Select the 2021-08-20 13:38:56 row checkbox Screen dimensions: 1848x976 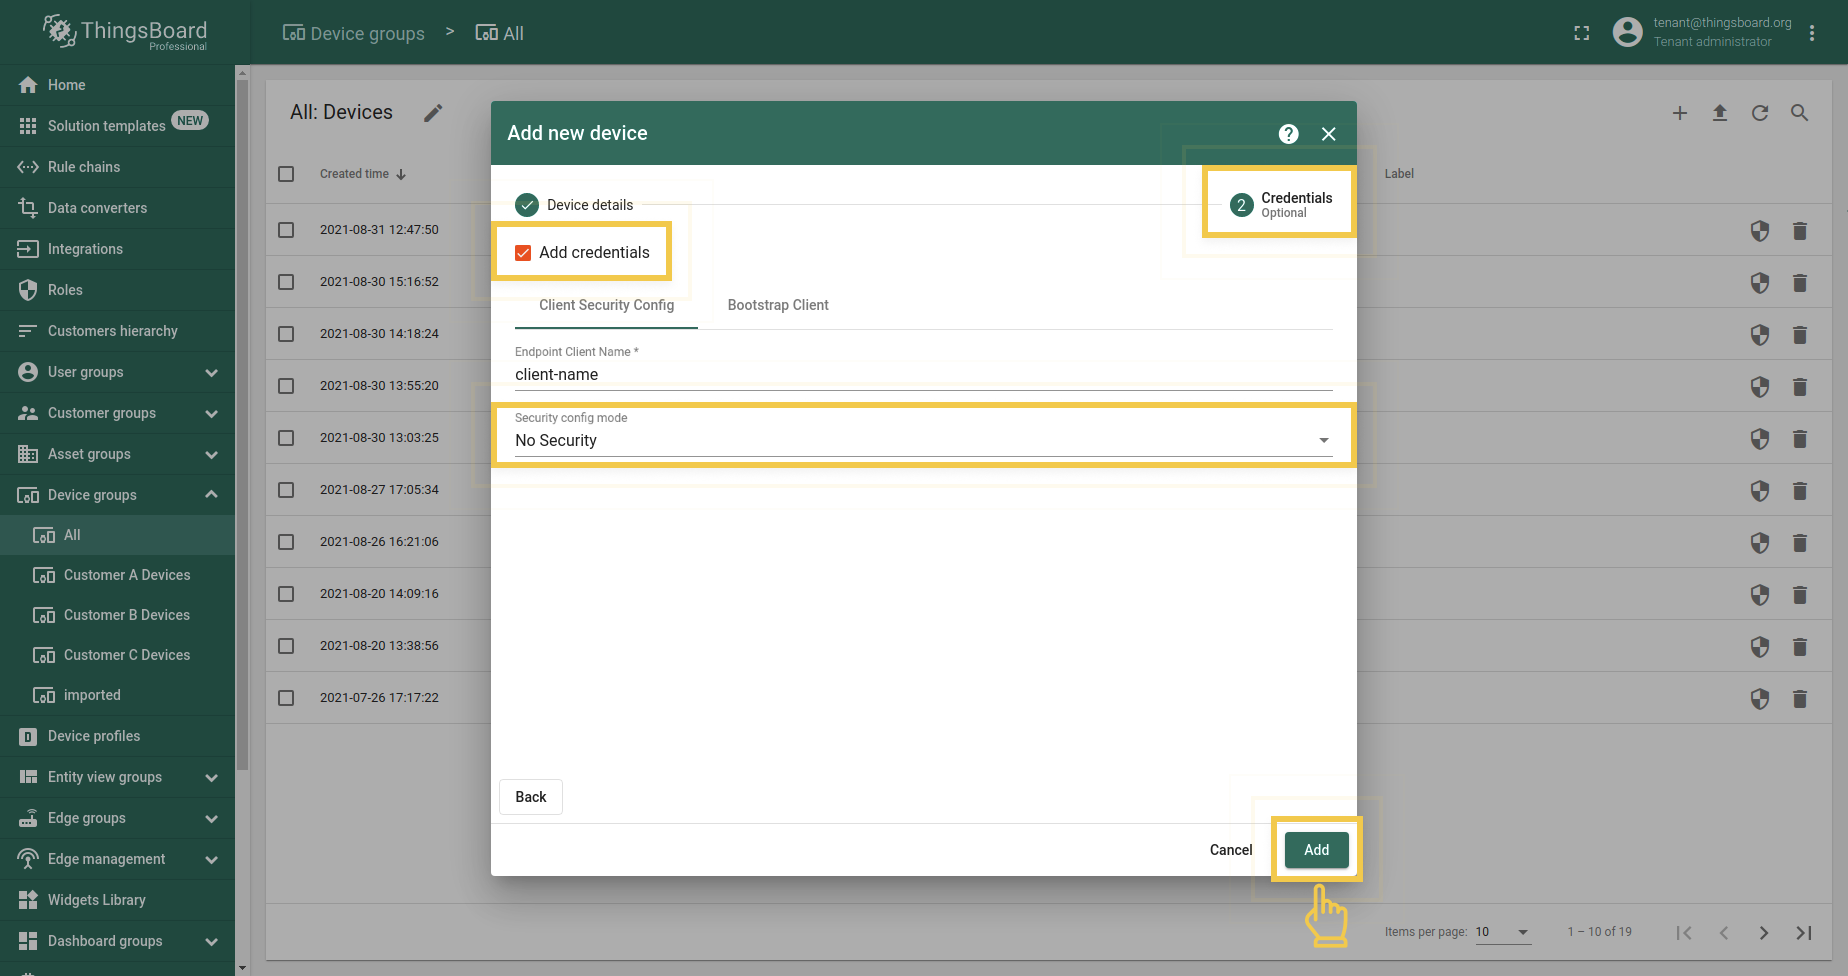286,646
